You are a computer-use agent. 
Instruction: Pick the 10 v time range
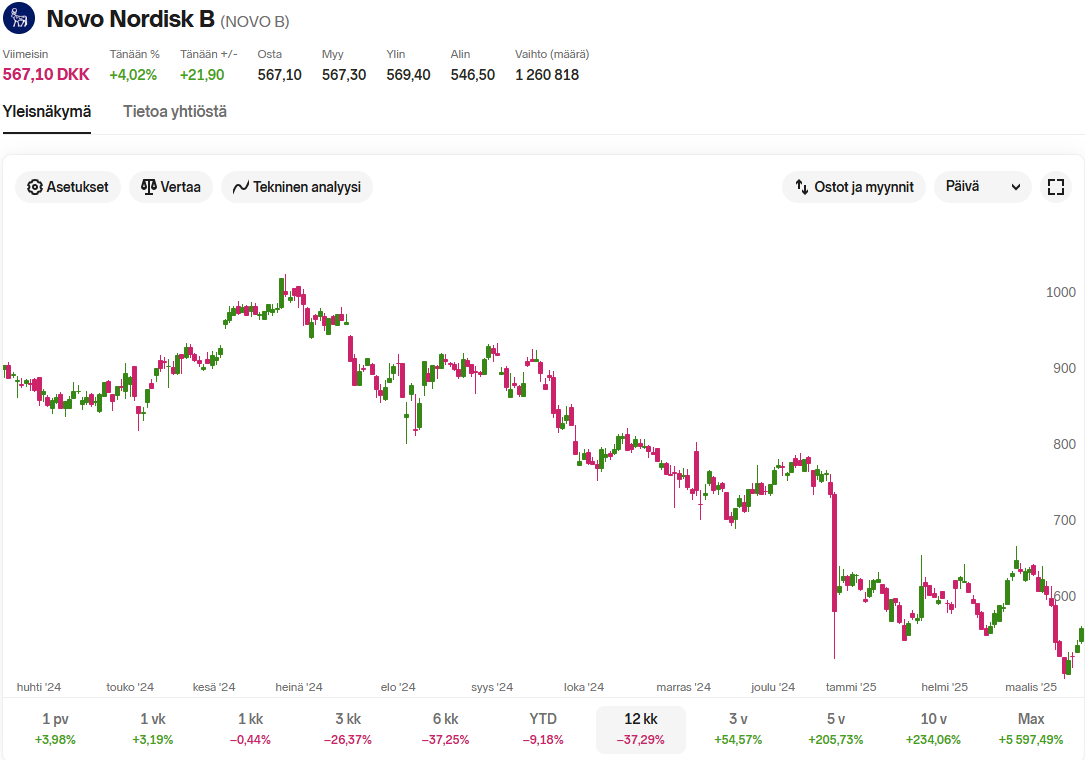point(933,728)
